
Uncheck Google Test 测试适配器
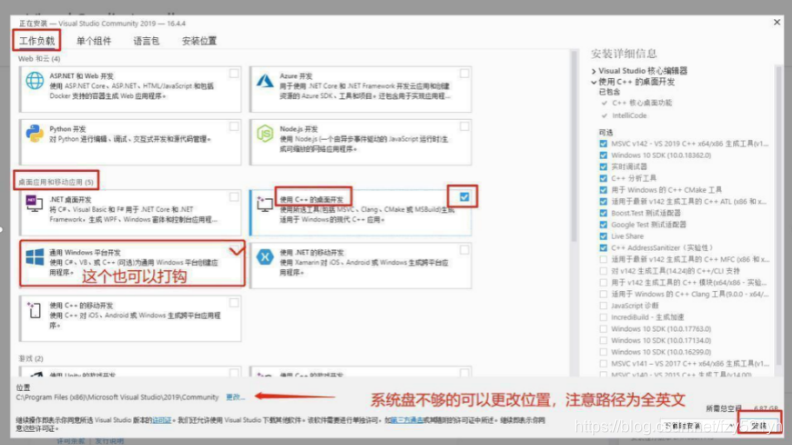pos(603,225)
